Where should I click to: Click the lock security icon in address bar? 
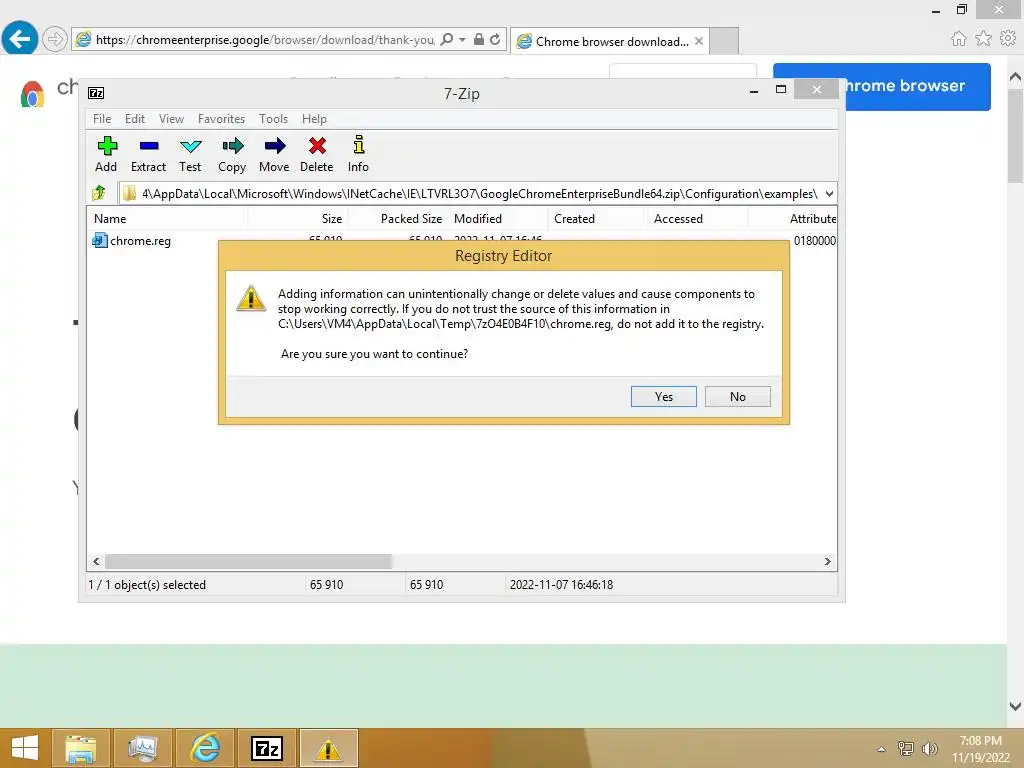pos(479,40)
